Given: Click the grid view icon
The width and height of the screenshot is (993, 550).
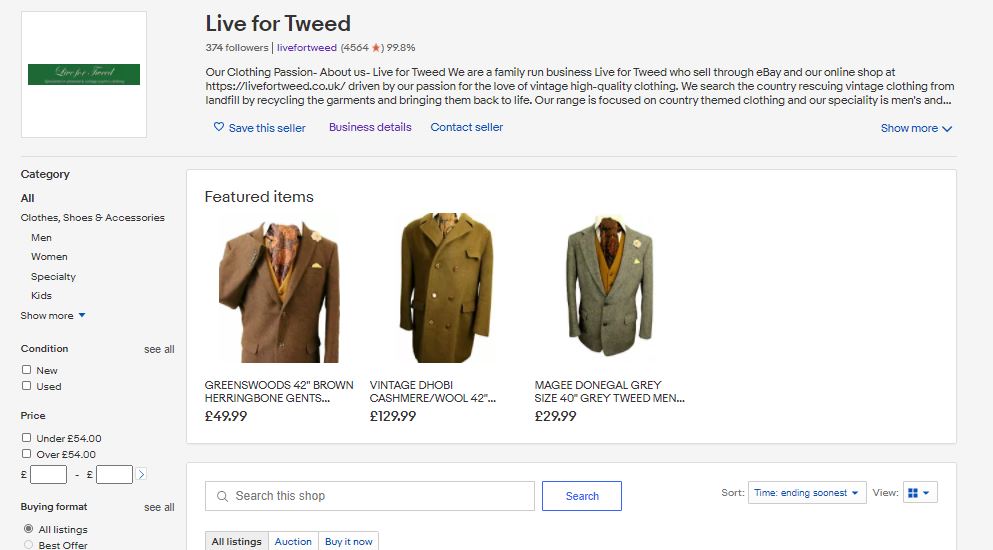Looking at the screenshot, I should tap(913, 493).
